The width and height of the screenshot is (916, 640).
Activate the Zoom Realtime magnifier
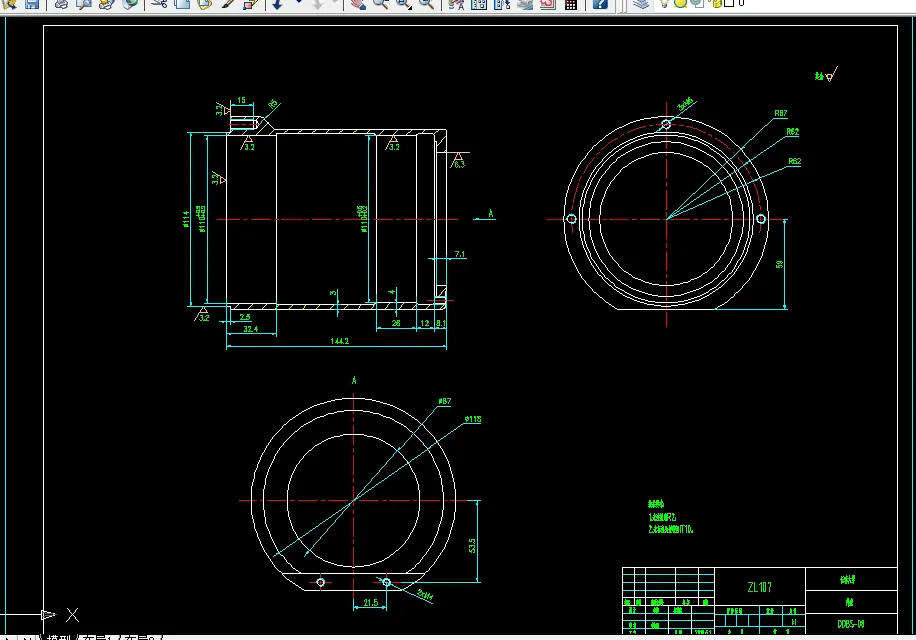pyautogui.click(x=381, y=4)
